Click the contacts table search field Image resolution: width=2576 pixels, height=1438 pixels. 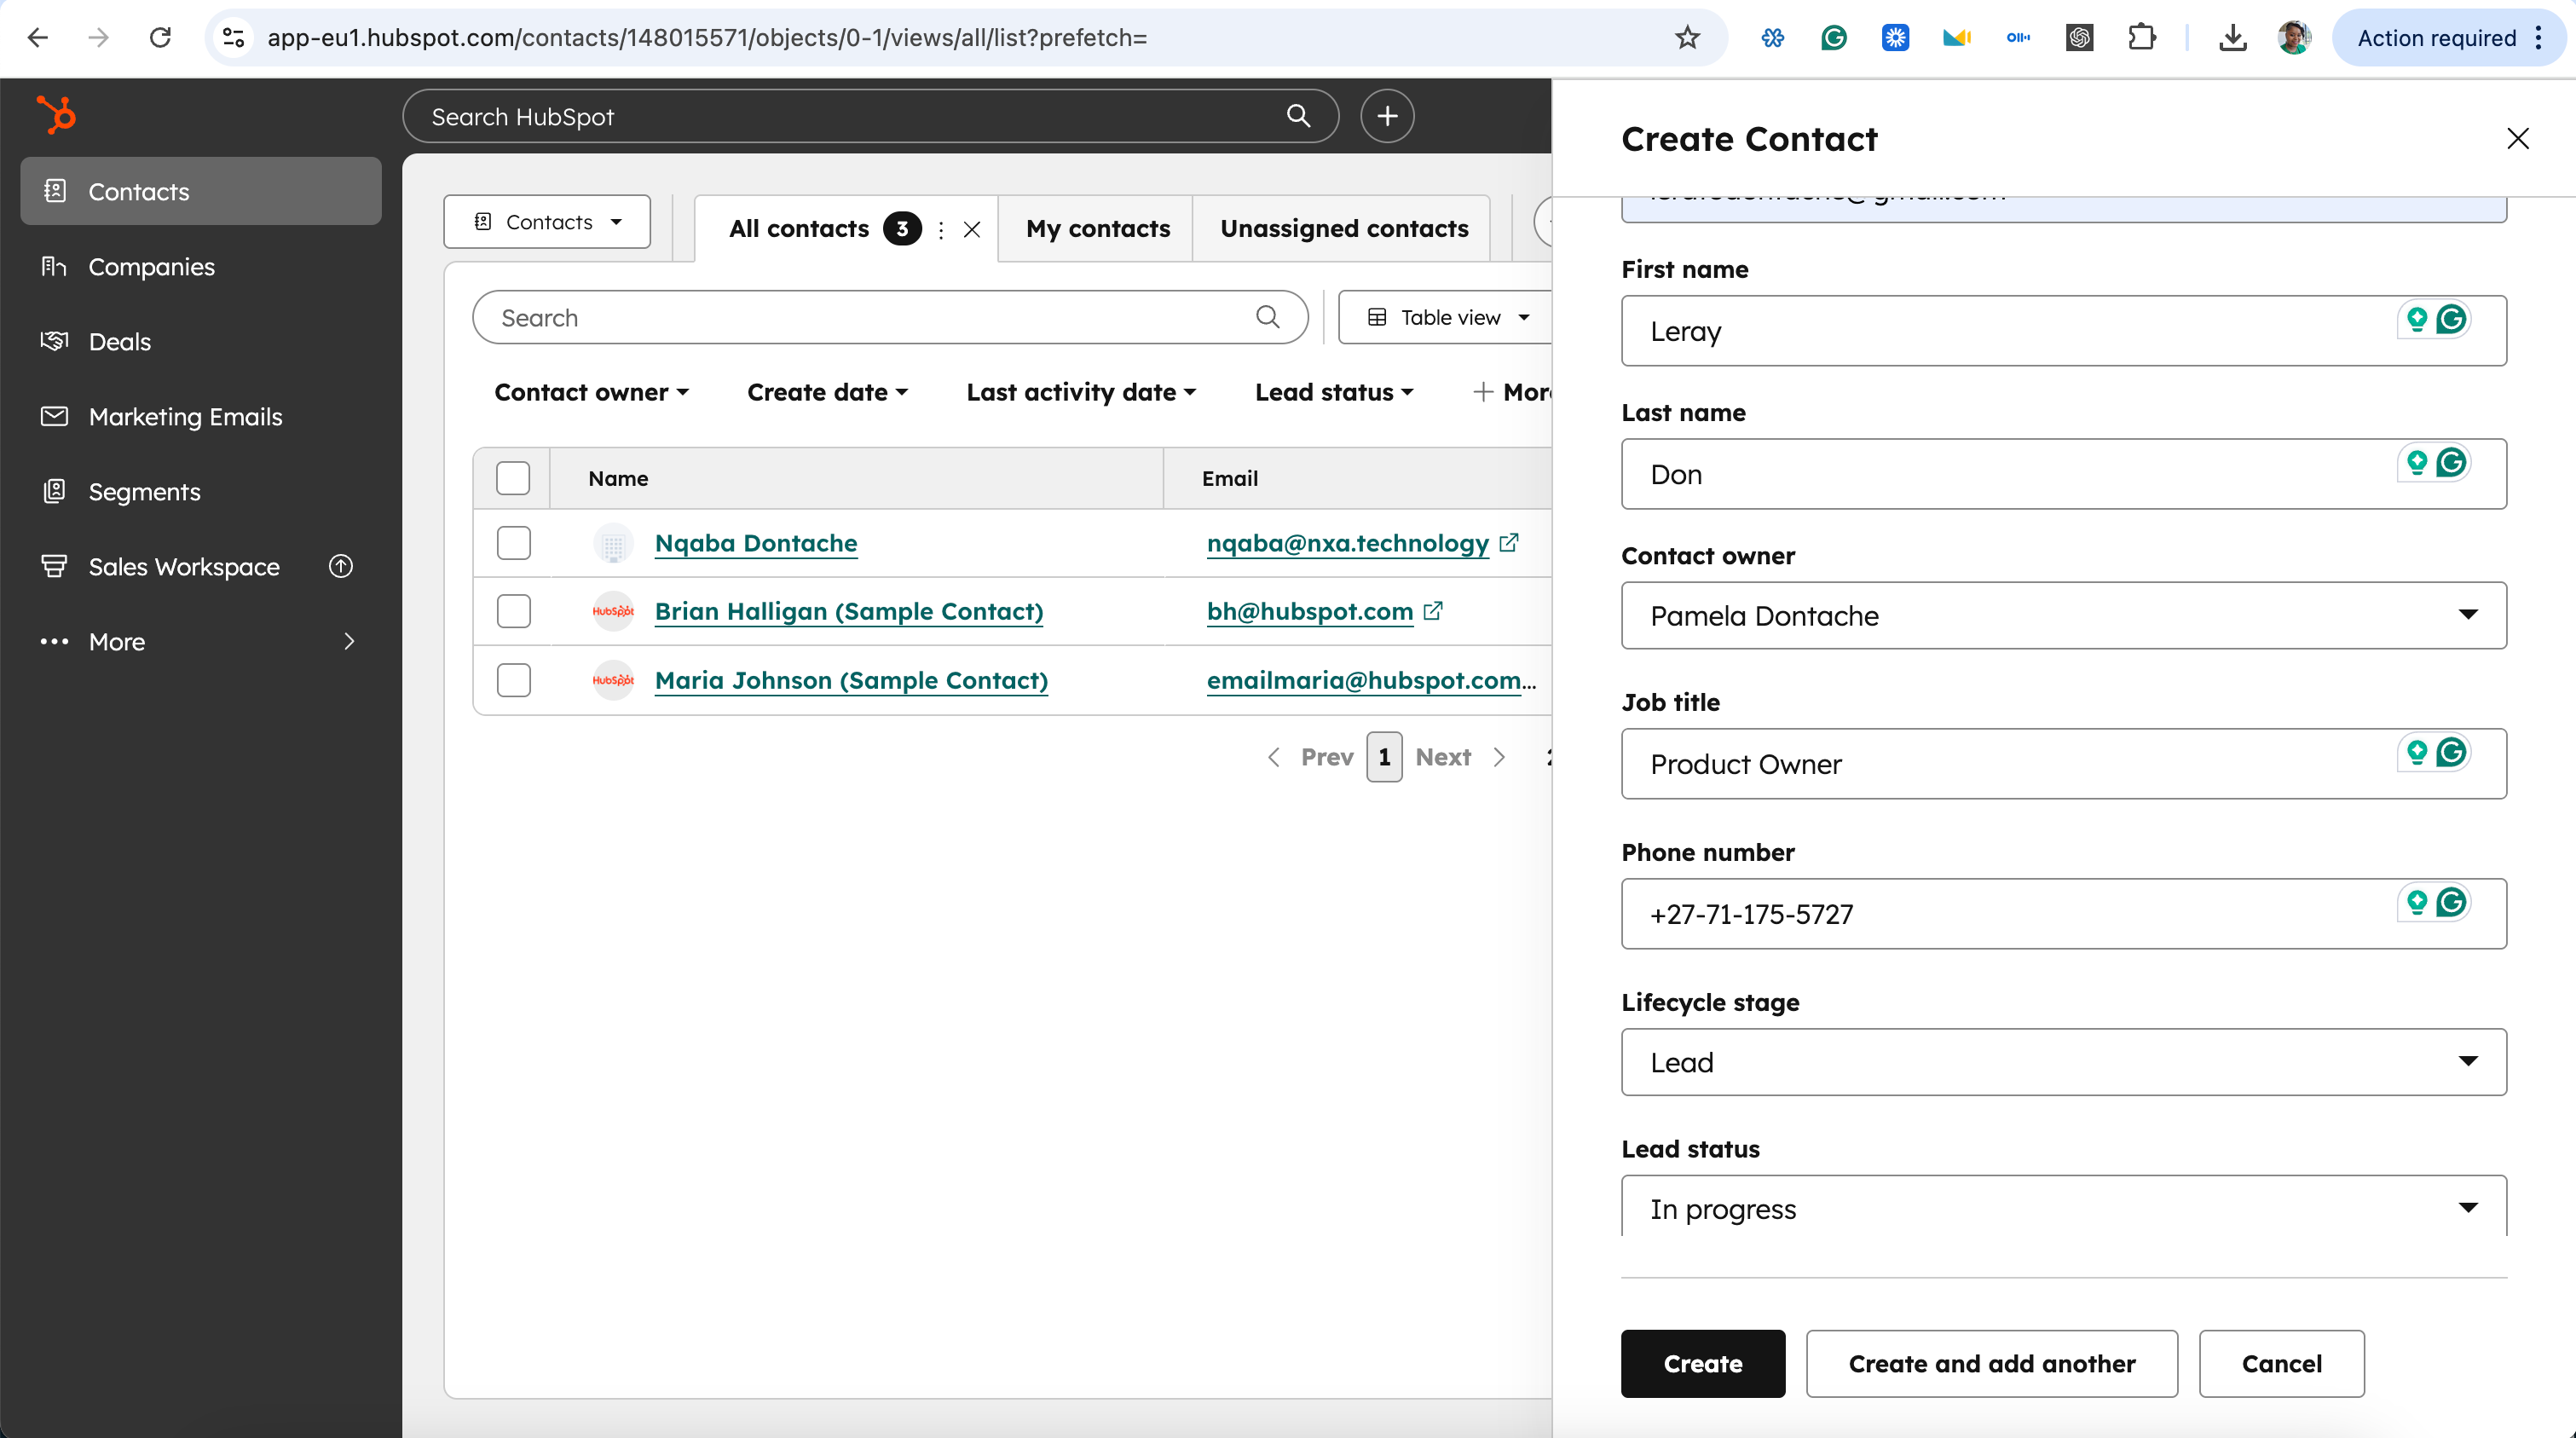point(890,317)
